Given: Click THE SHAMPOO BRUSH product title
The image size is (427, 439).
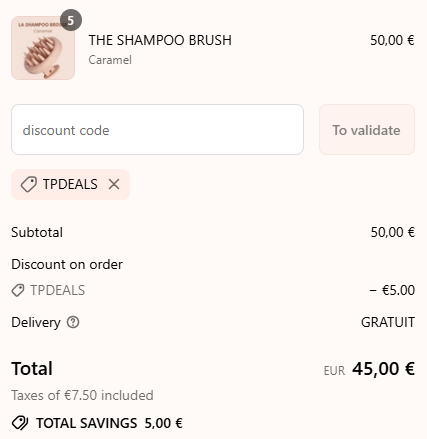Looking at the screenshot, I should pos(160,40).
